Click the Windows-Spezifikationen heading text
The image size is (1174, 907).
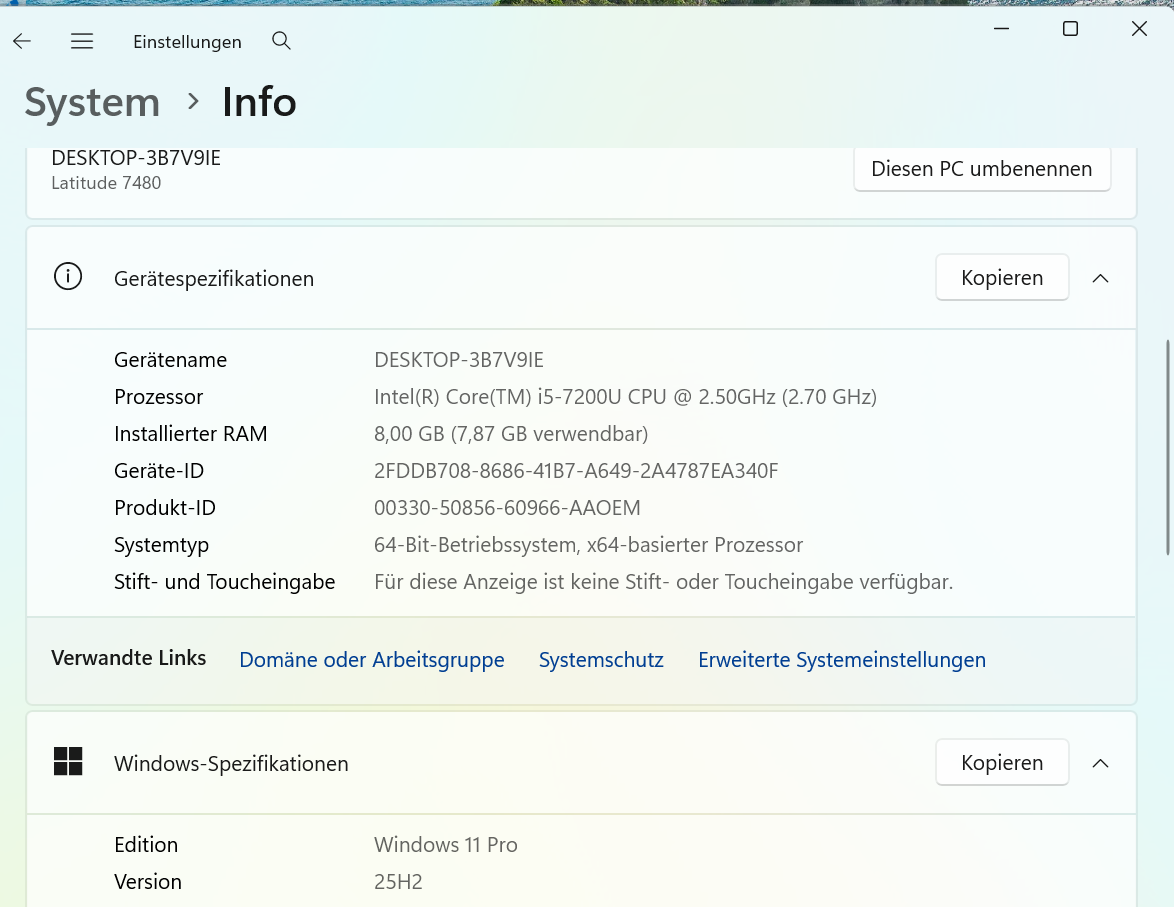pyautogui.click(x=231, y=763)
